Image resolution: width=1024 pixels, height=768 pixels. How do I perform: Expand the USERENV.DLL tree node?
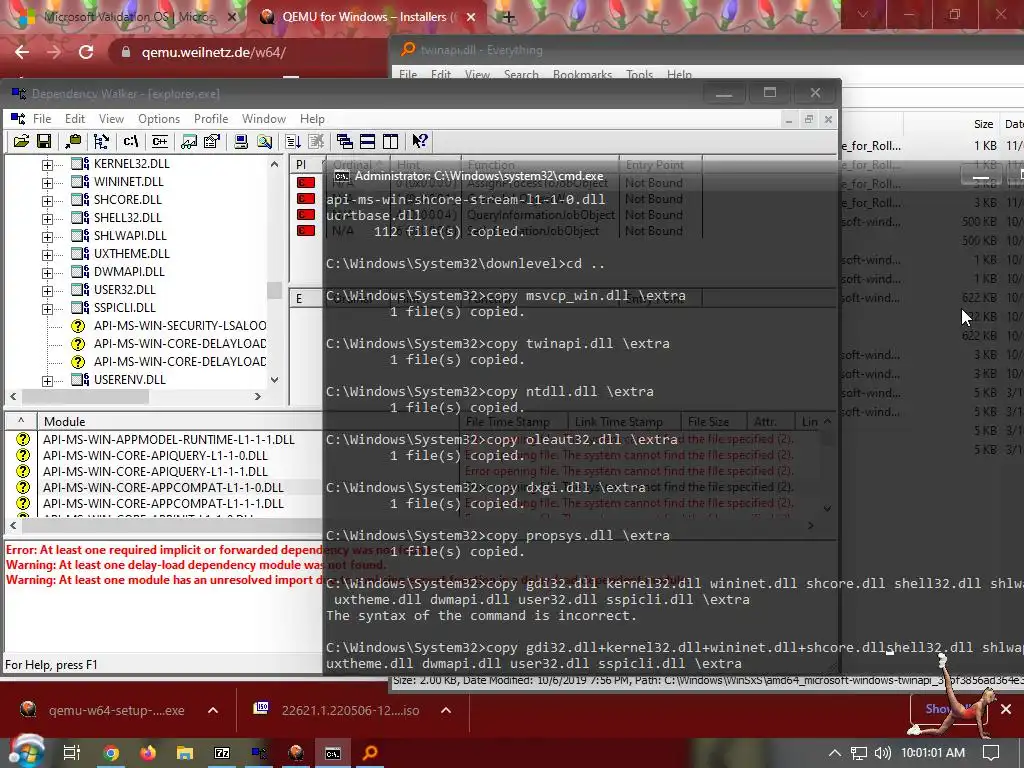coord(47,381)
